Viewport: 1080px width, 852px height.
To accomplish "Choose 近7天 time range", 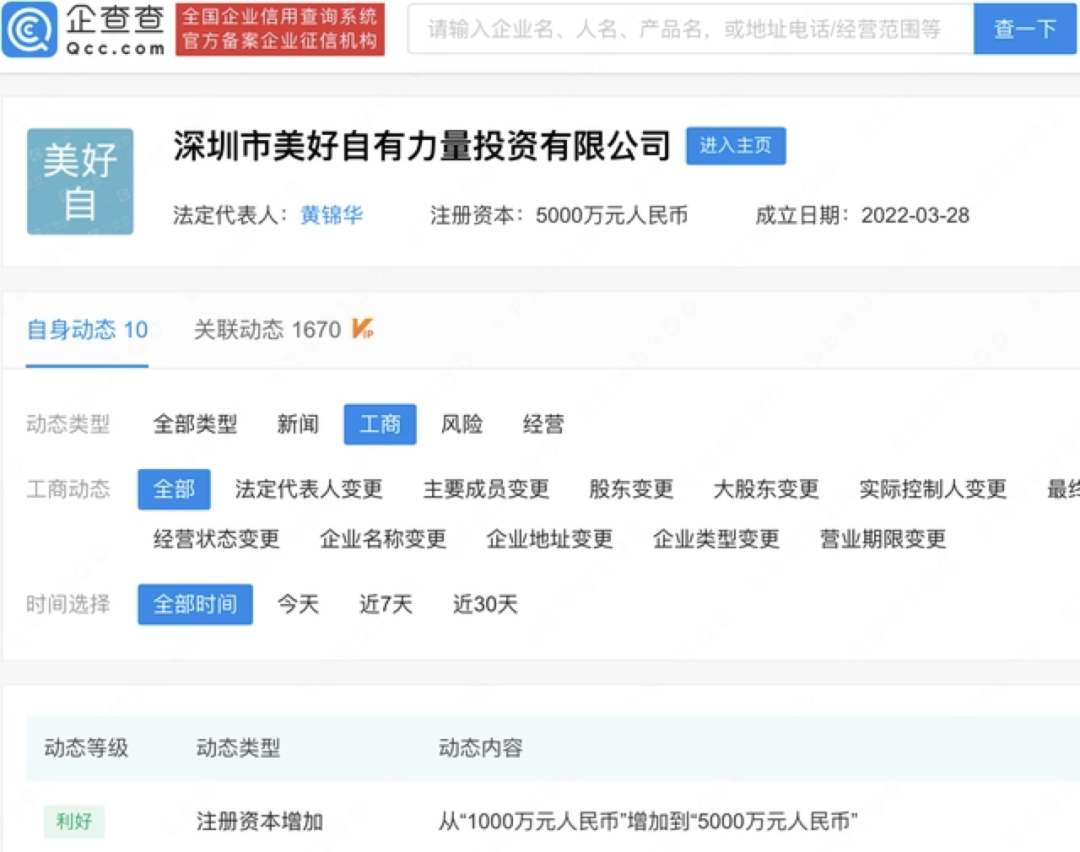I will 386,604.
